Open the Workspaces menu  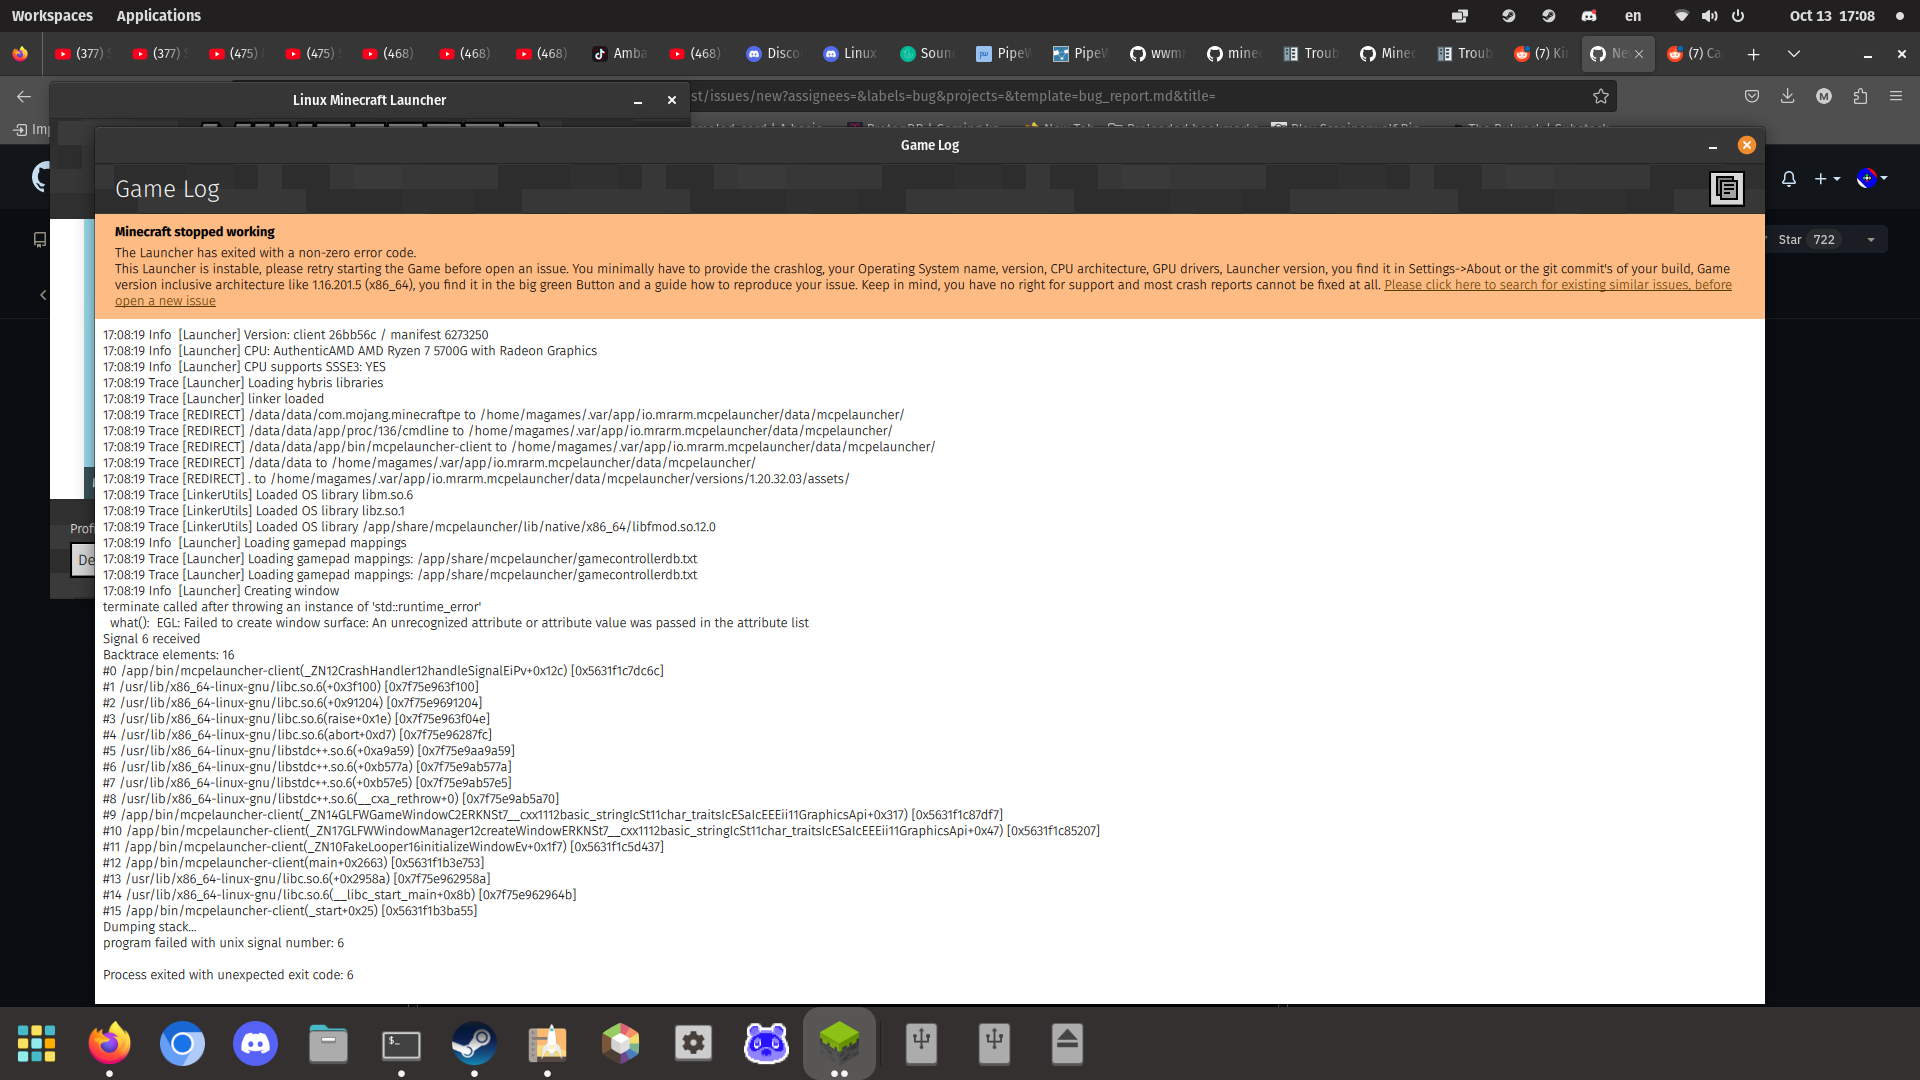[52, 15]
